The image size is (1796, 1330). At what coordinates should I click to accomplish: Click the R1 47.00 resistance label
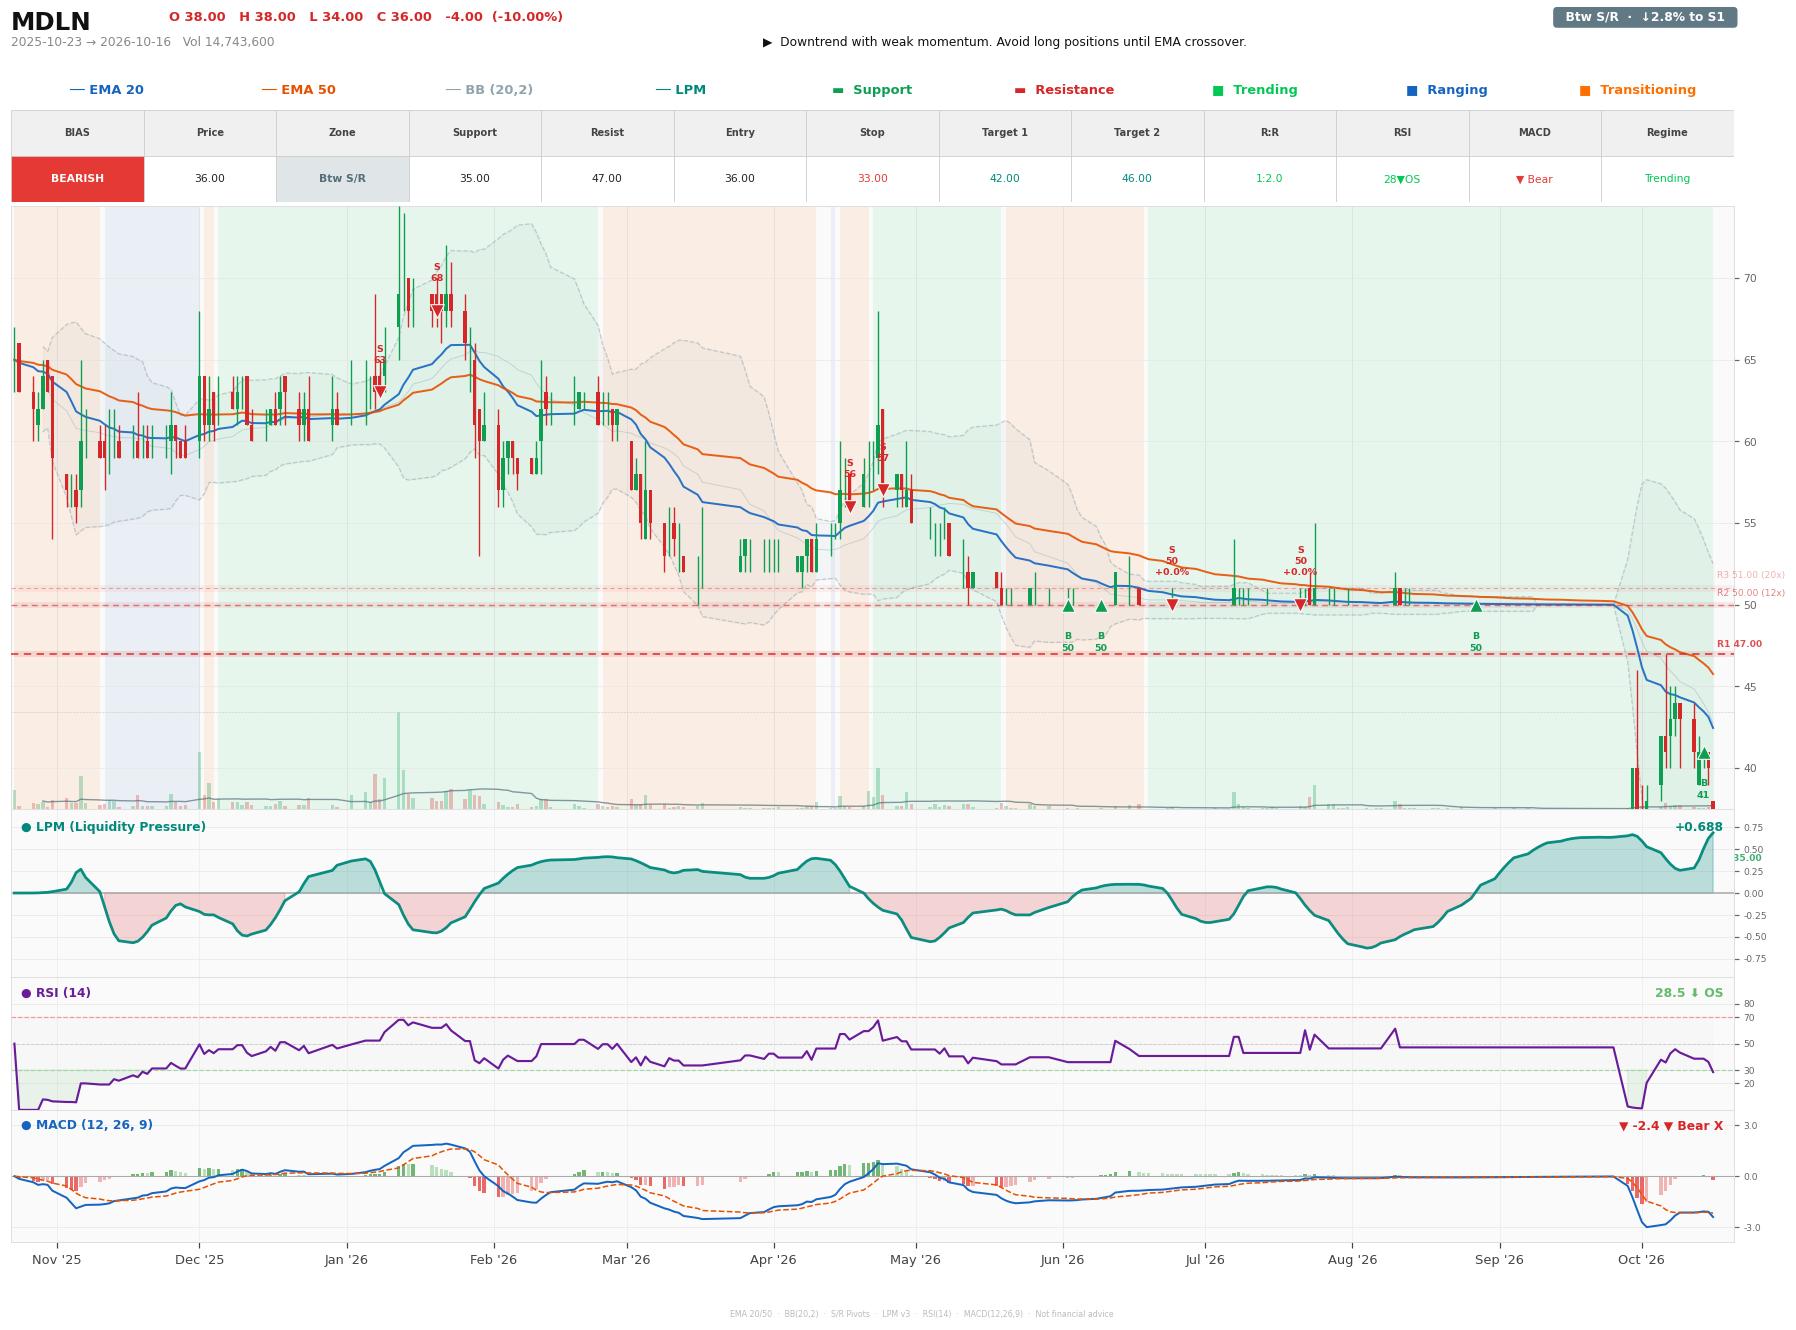(1739, 644)
